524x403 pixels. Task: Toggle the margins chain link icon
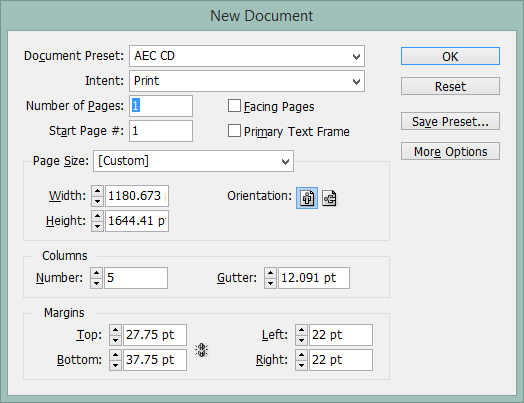(202, 350)
